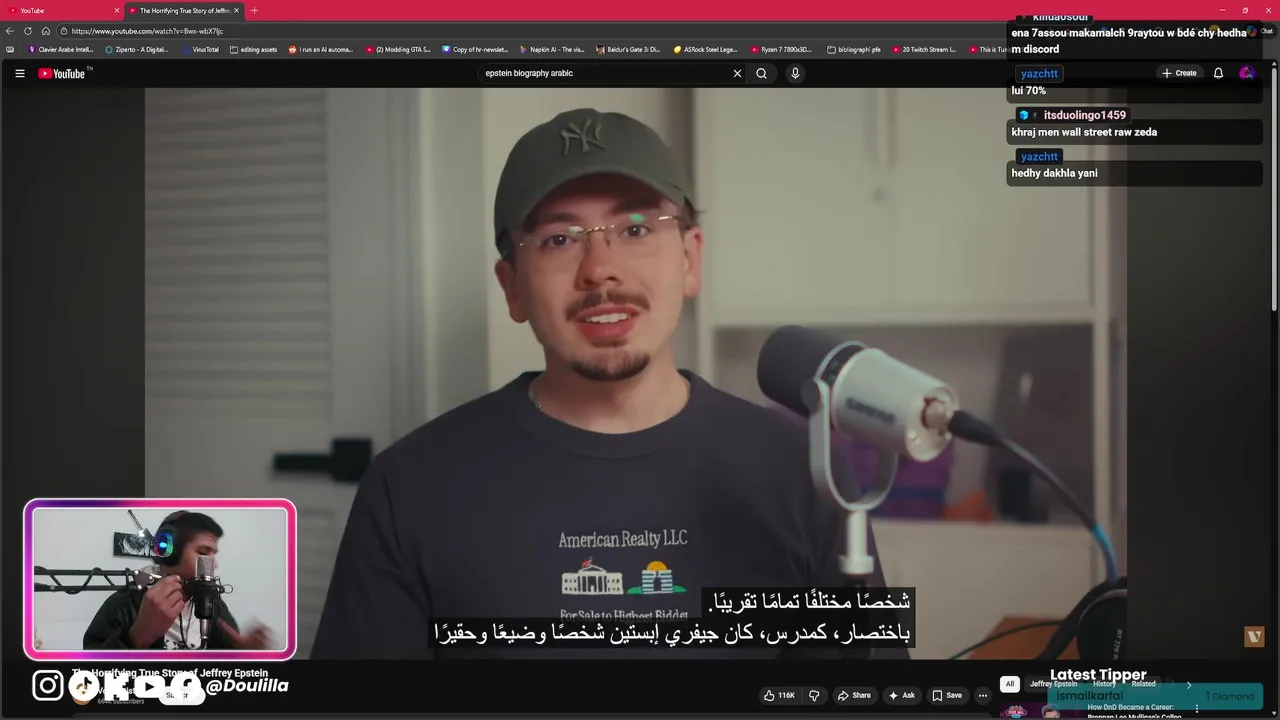Open Copy of hr-newsletter bookmark
The width and height of the screenshot is (1280, 720).
475,49
